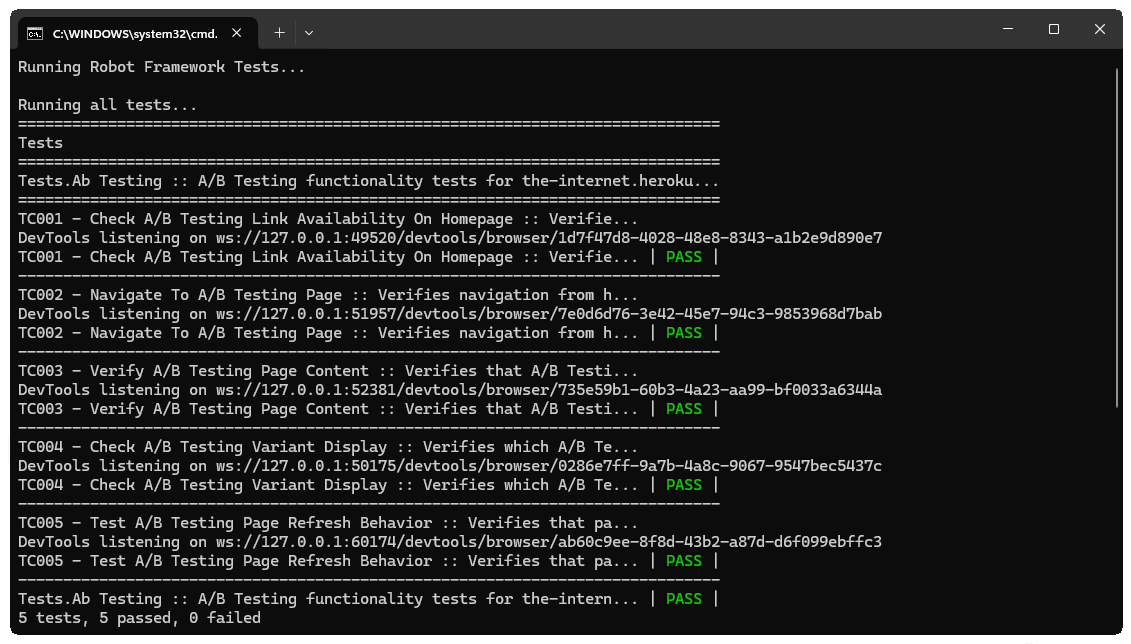Image resolution: width=1131 pixels, height=644 pixels.
Task: Click the green PASS status for TC003
Action: point(684,409)
